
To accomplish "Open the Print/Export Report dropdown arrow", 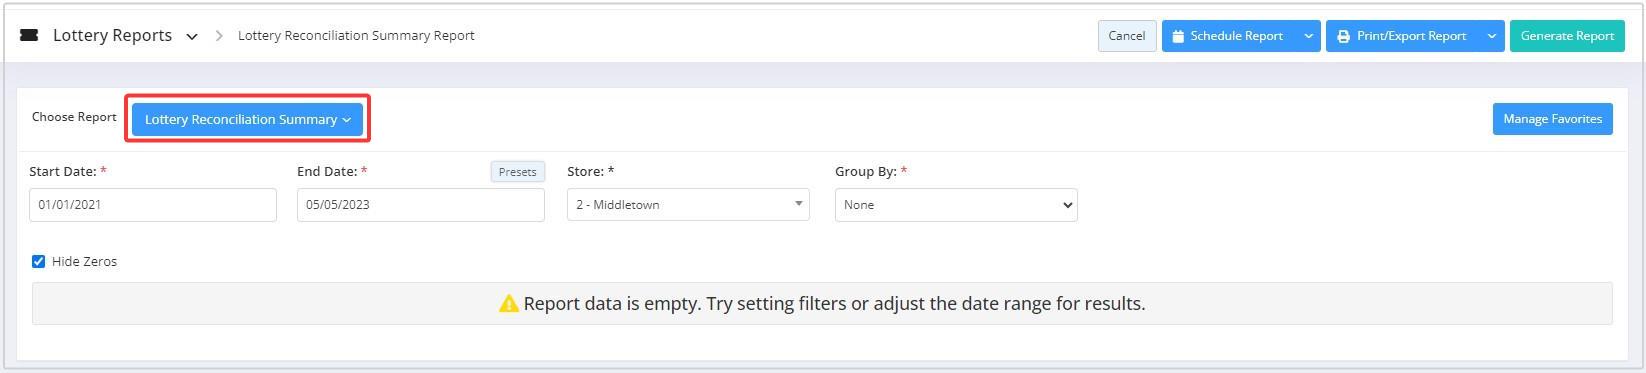I will point(1492,36).
